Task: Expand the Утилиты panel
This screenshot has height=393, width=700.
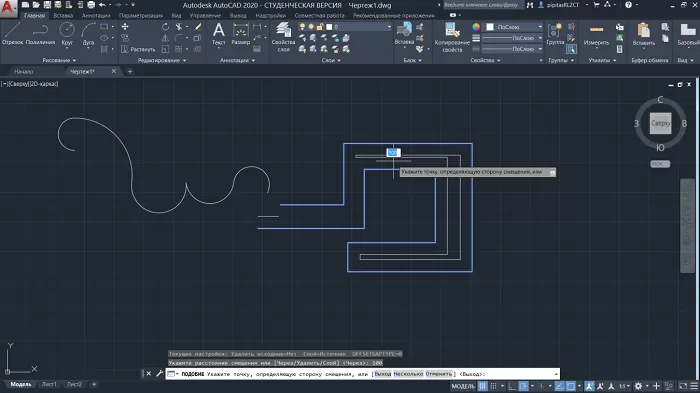Action: (x=602, y=60)
